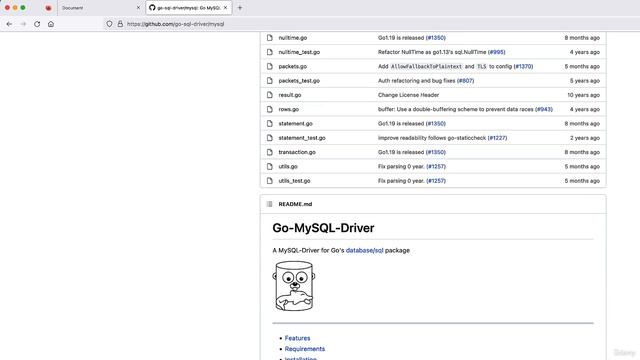The image size is (640, 360).
Task: Click file icon beside result.go
Action: pos(269,95)
